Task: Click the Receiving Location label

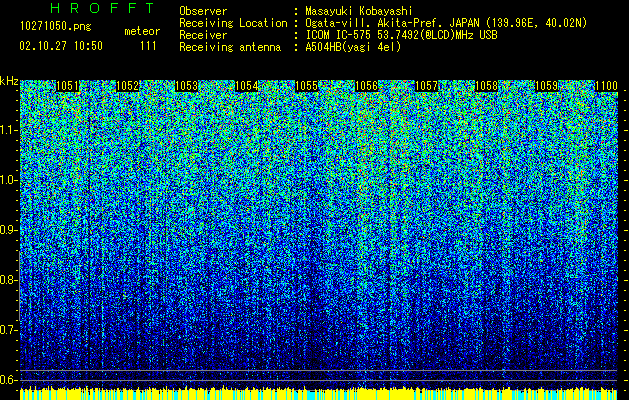Action: click(233, 23)
